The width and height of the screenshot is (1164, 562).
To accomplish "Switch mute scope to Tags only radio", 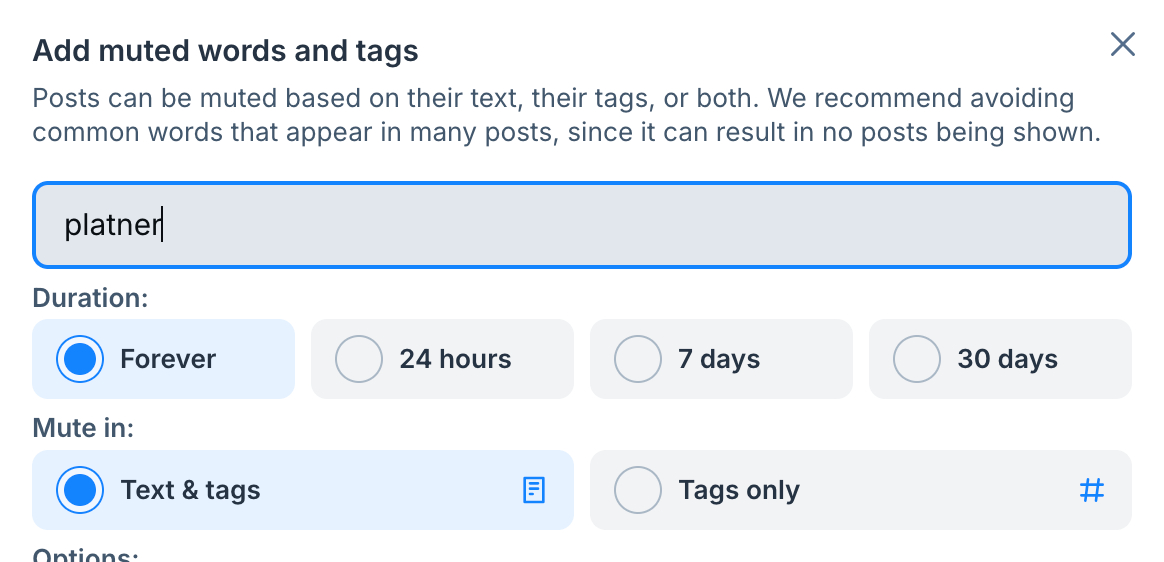I will point(637,490).
